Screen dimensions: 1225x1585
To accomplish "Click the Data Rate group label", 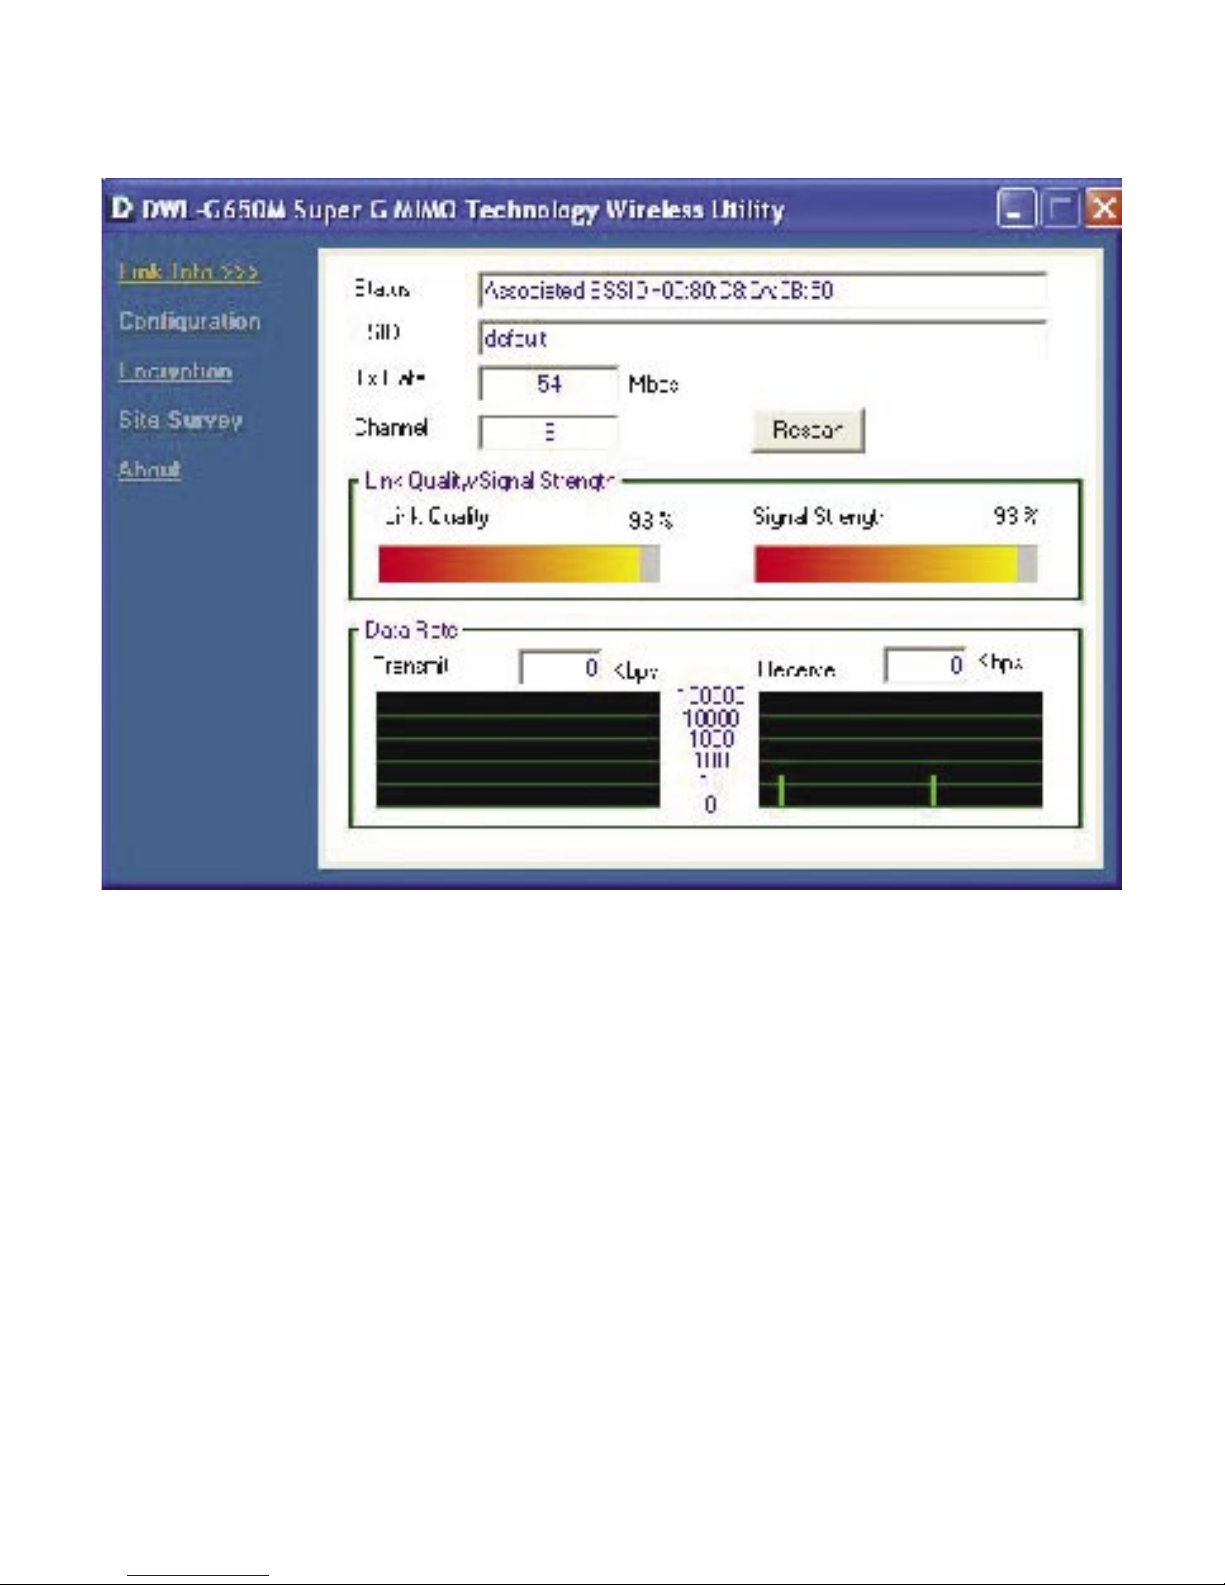I will (411, 630).
